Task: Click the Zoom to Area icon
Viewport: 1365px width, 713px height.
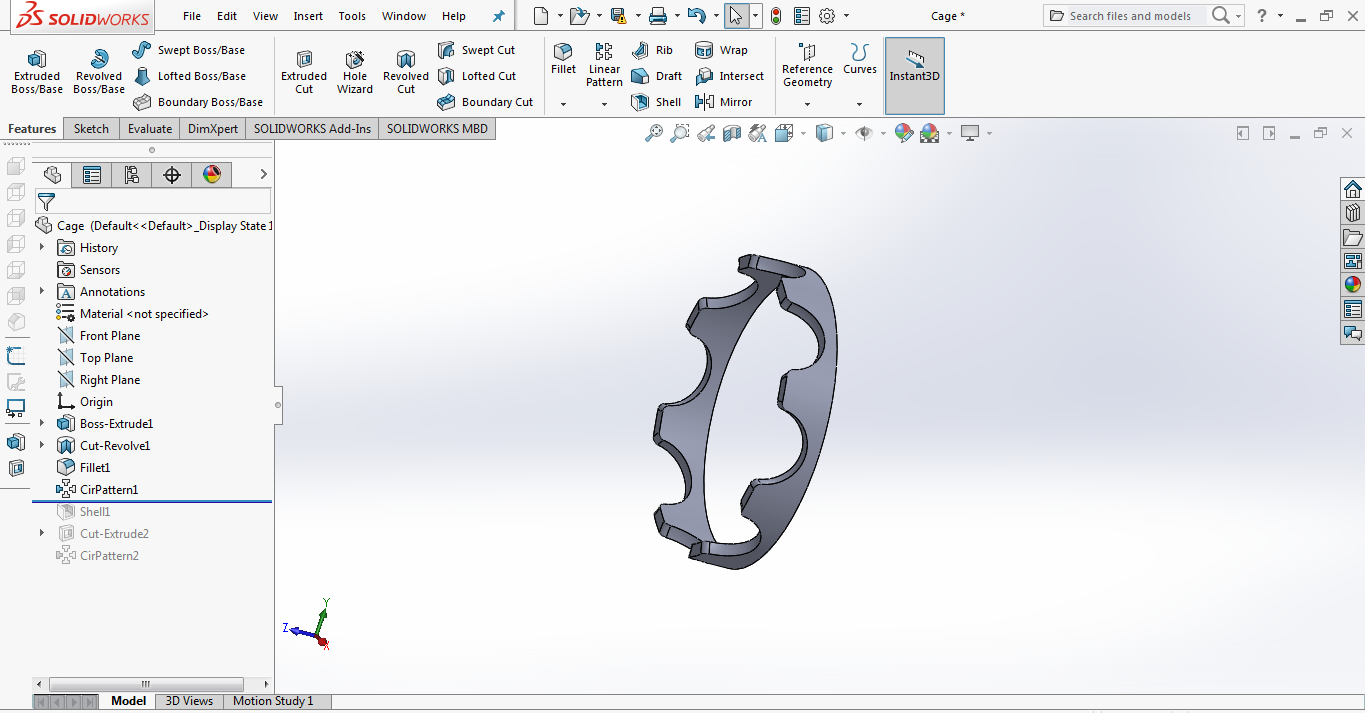Action: click(x=680, y=133)
